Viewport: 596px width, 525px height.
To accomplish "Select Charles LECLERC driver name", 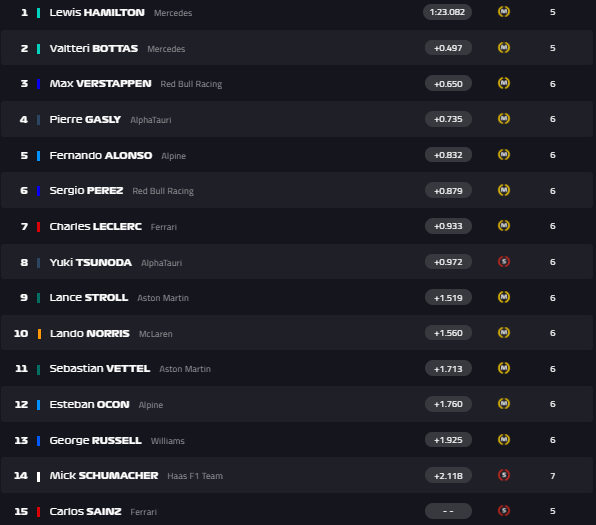I will (96, 227).
